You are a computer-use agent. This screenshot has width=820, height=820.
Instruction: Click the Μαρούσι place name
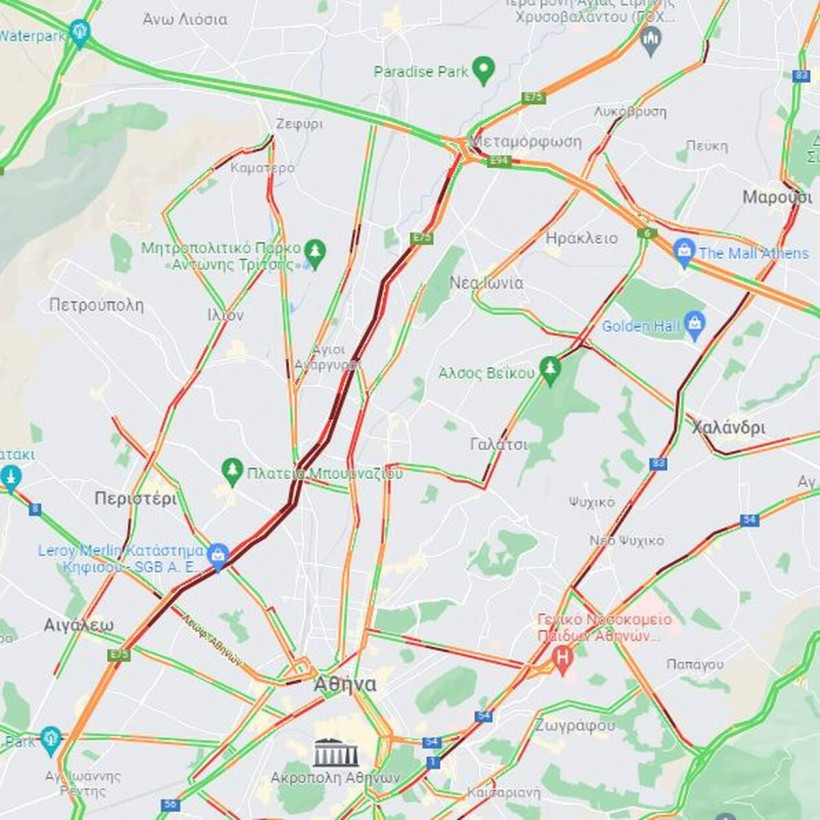pos(777,197)
